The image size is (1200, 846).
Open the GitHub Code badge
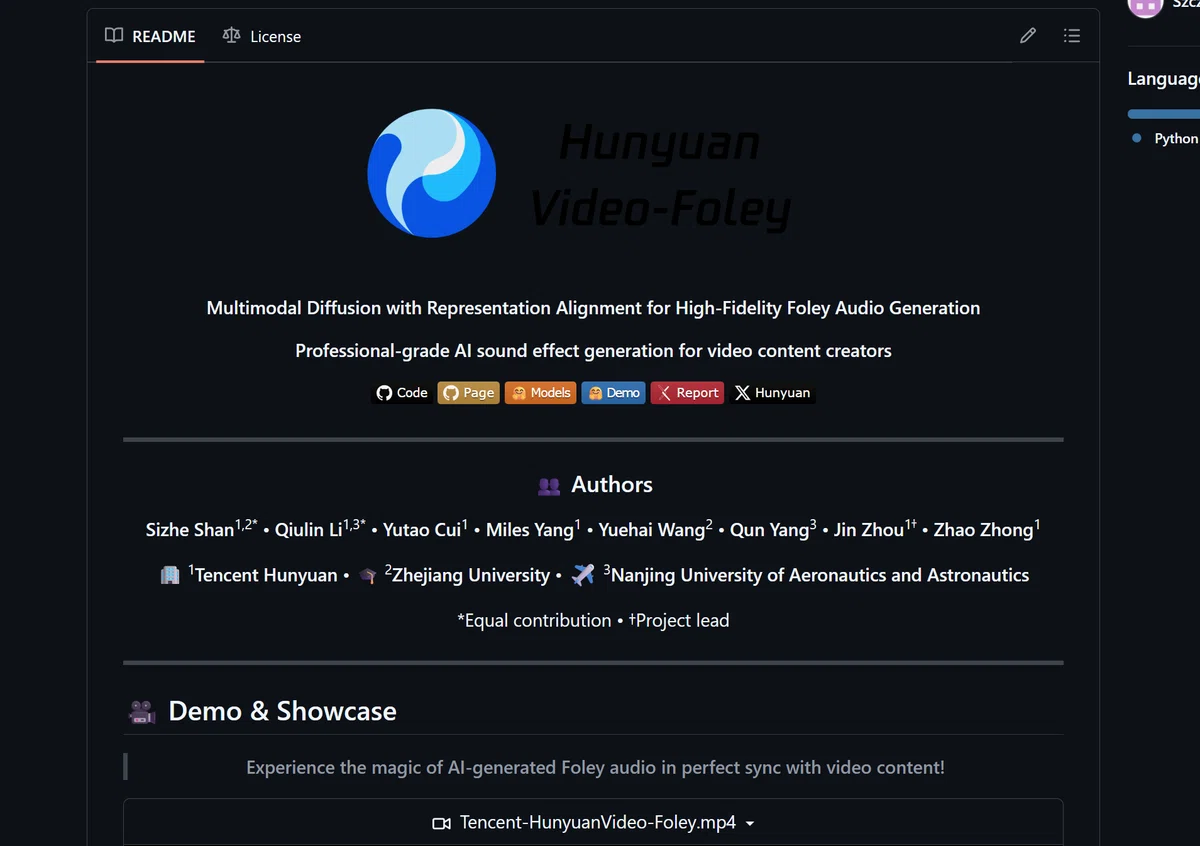(402, 393)
